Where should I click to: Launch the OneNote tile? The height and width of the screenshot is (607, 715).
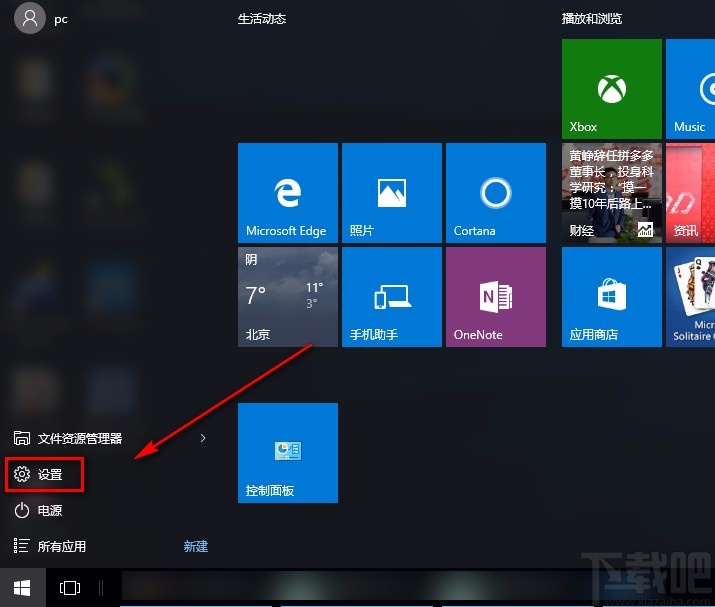tap(496, 297)
